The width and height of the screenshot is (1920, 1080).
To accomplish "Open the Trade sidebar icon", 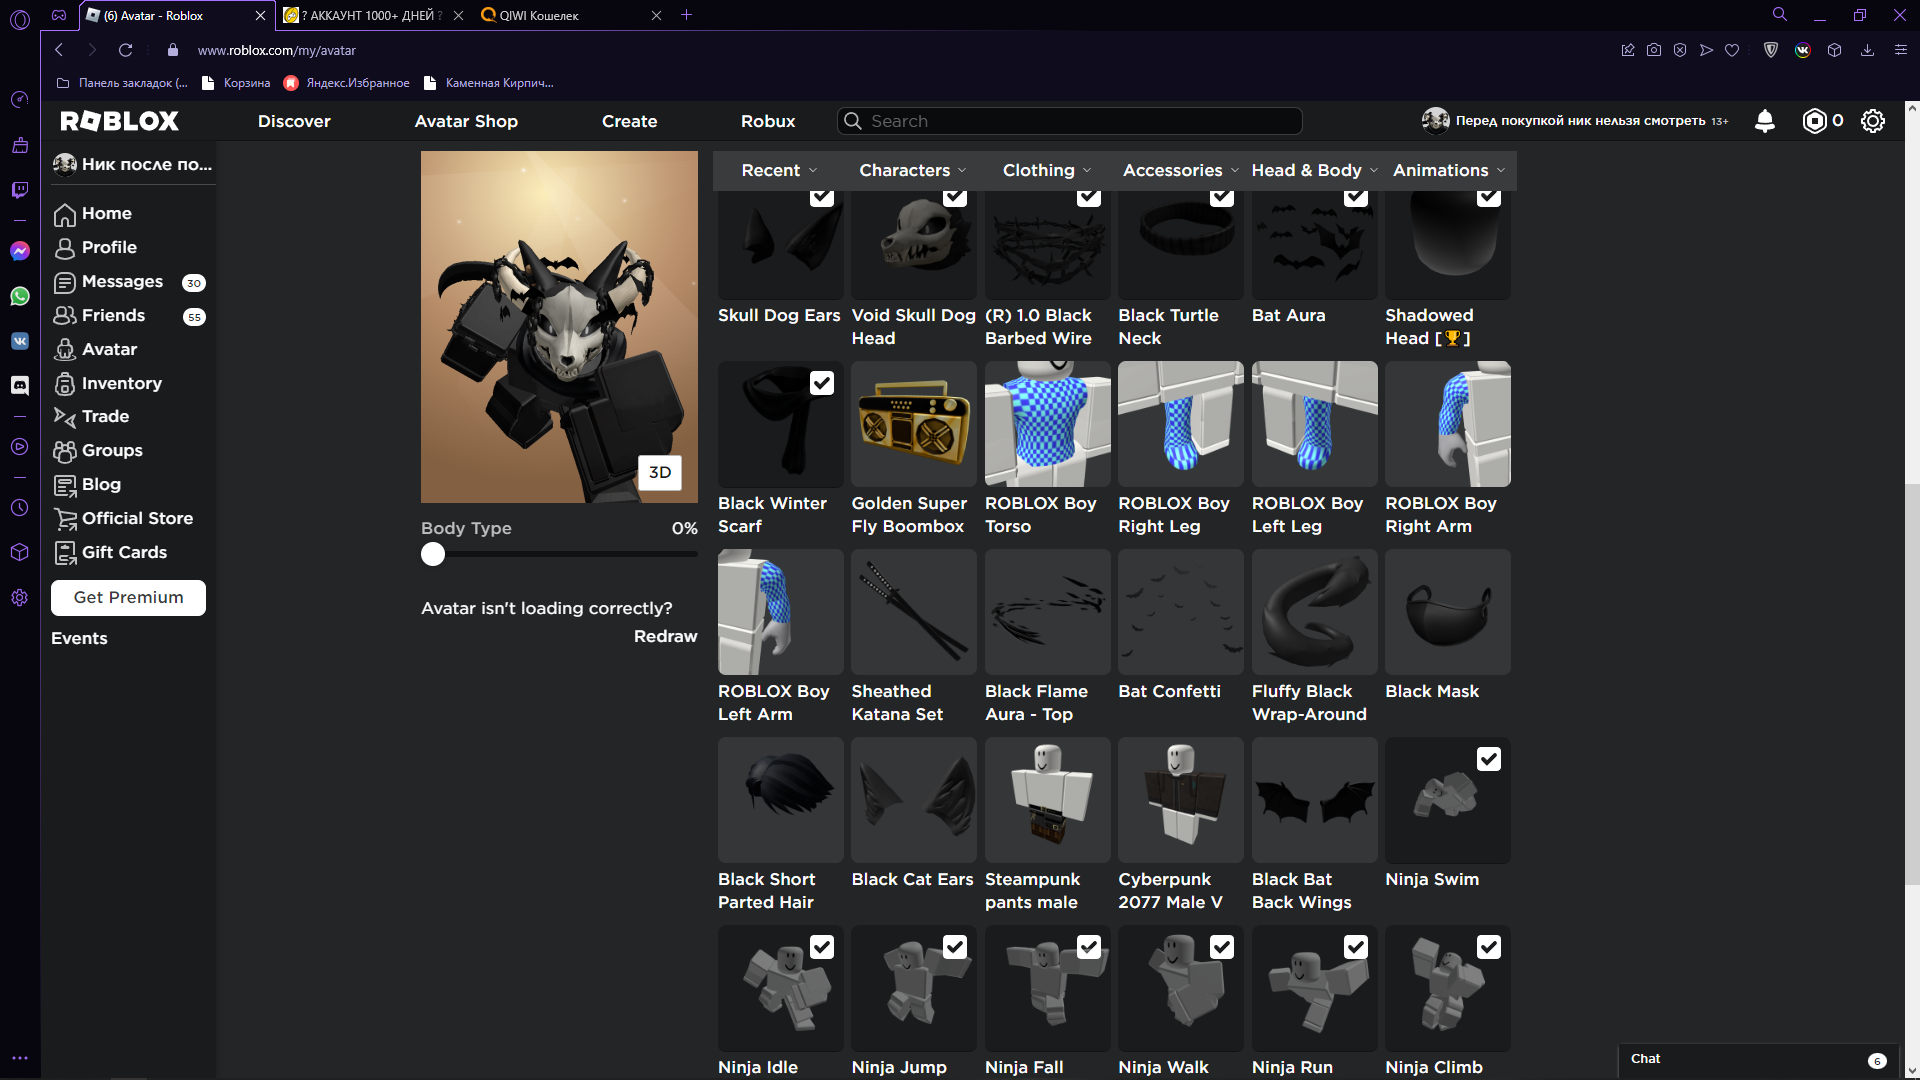I will [65, 417].
